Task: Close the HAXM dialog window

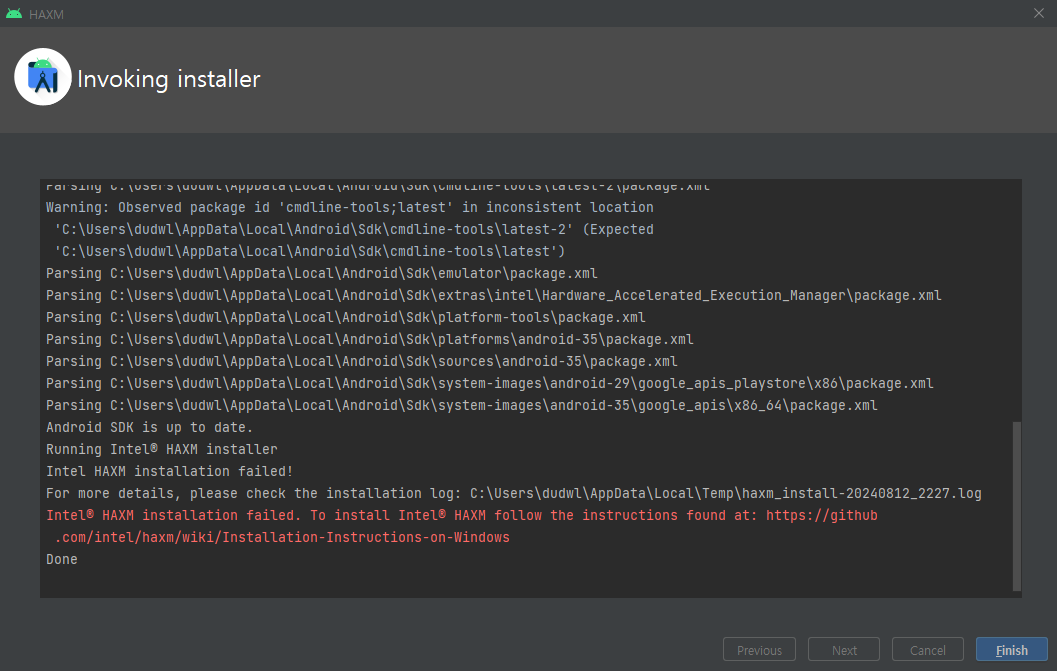Action: tap(1039, 13)
